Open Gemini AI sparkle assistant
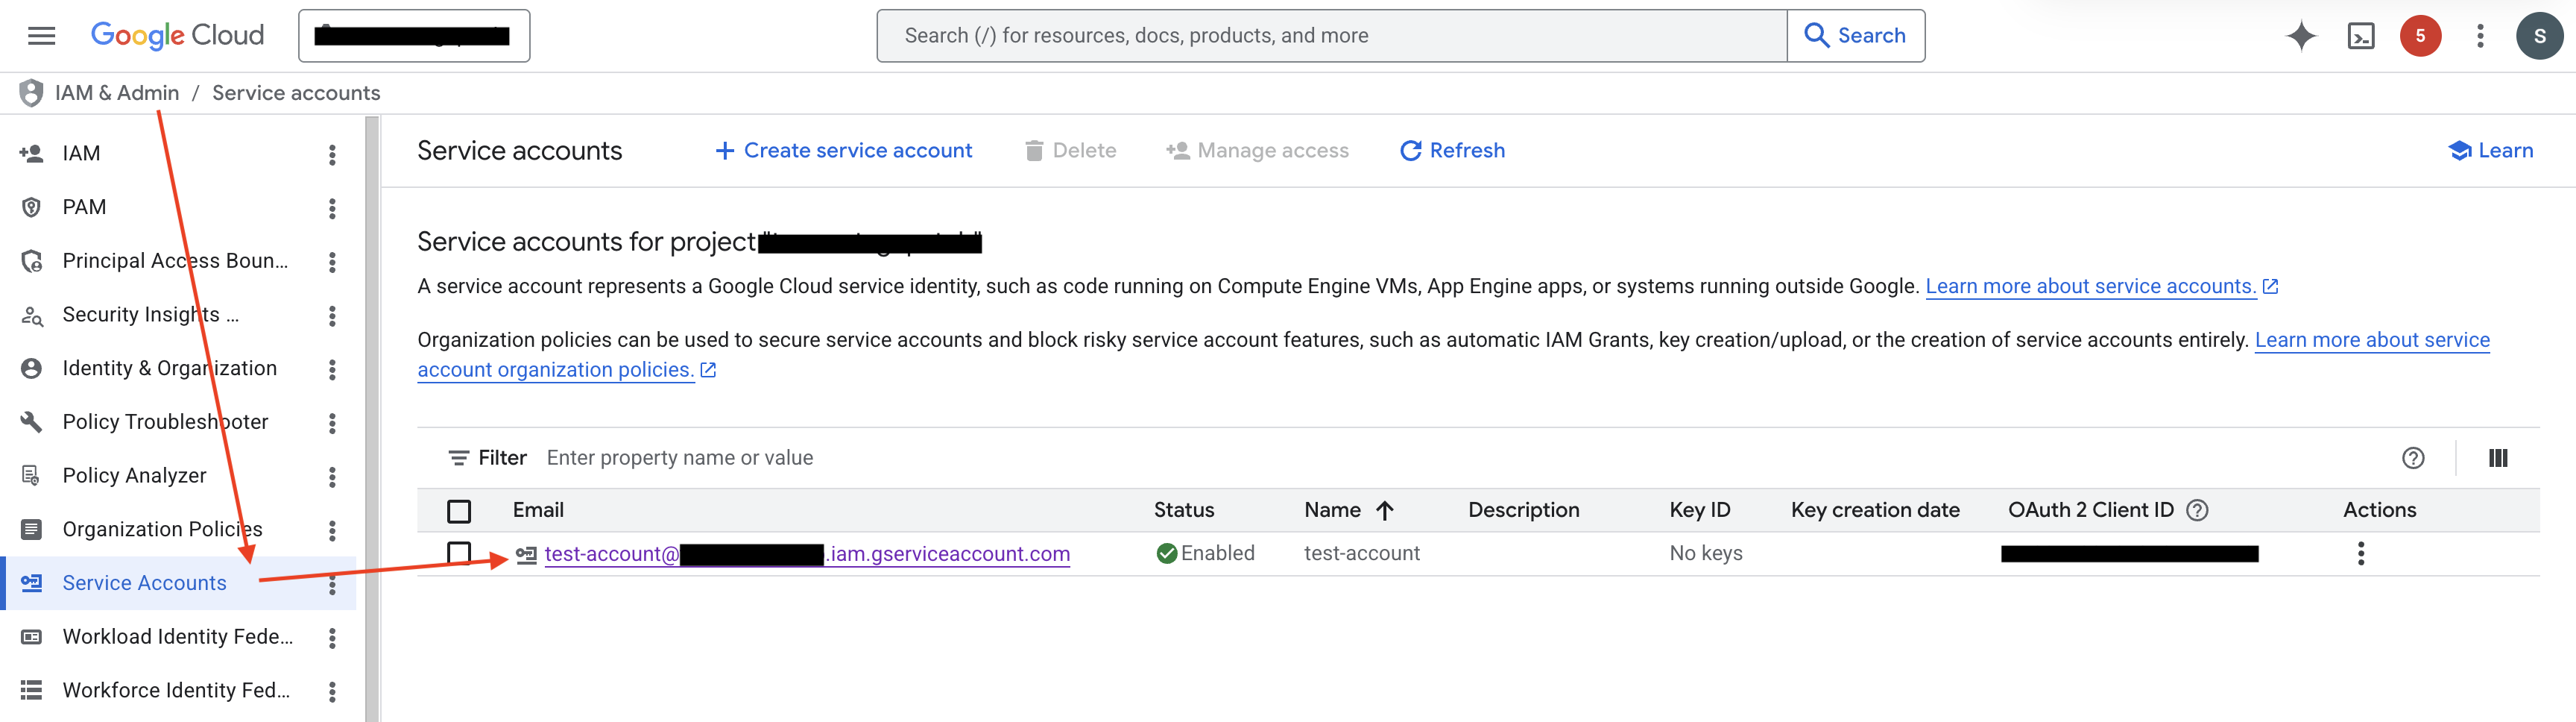The width and height of the screenshot is (2576, 722). pyautogui.click(x=2301, y=36)
